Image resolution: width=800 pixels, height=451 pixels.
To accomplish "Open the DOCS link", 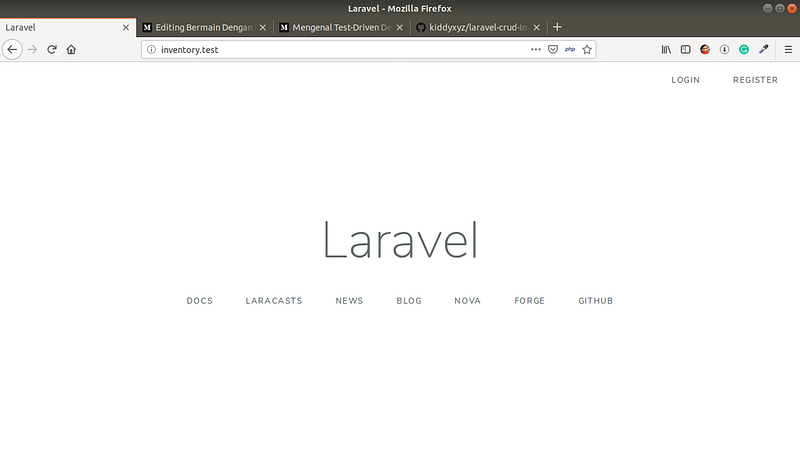I will click(199, 301).
